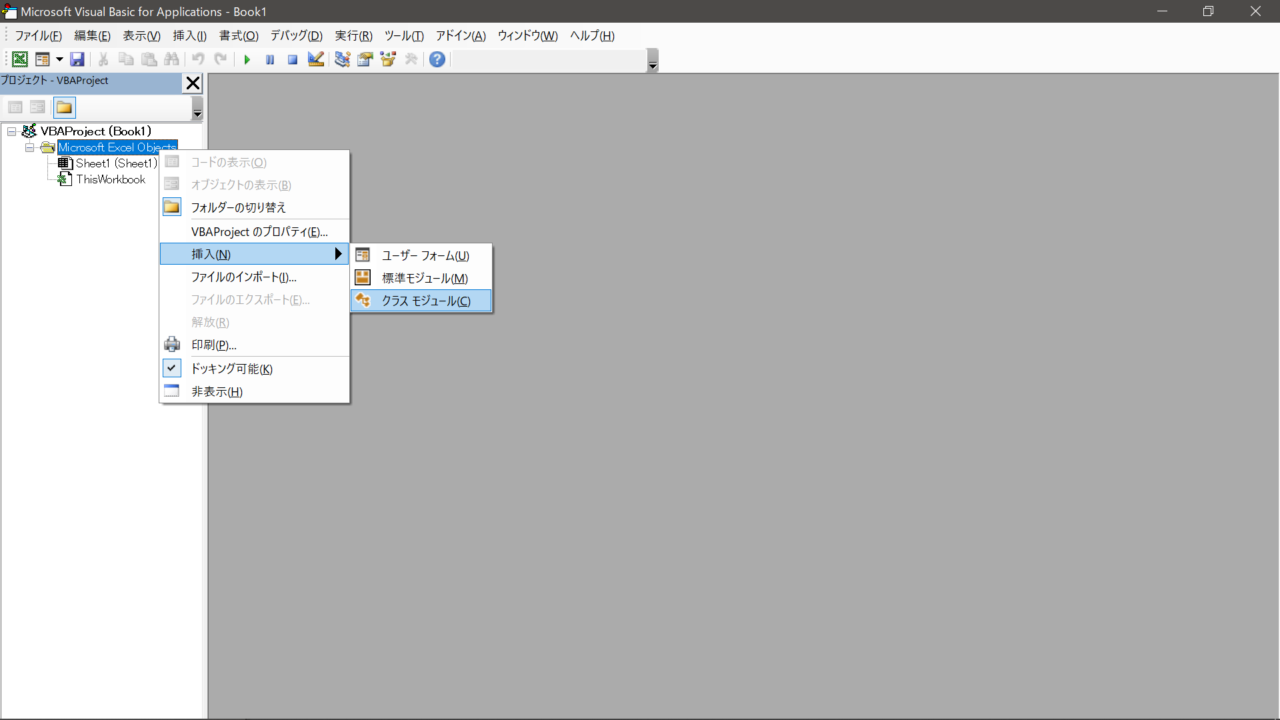This screenshot has width=1280, height=720.
Task: Toggle Folders icon in Project pane toolbar
Action: coord(64,107)
